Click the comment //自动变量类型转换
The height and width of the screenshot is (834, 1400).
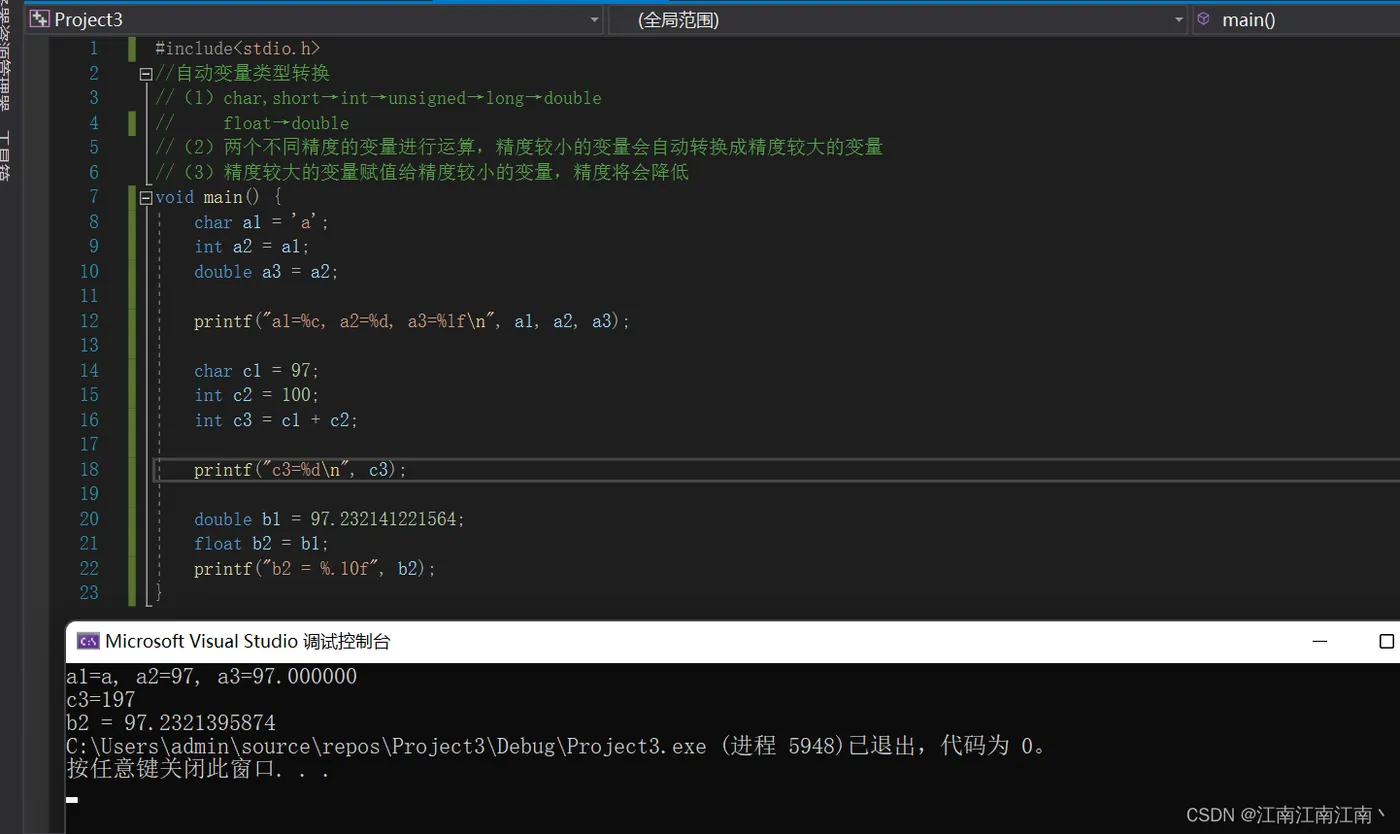pos(242,74)
